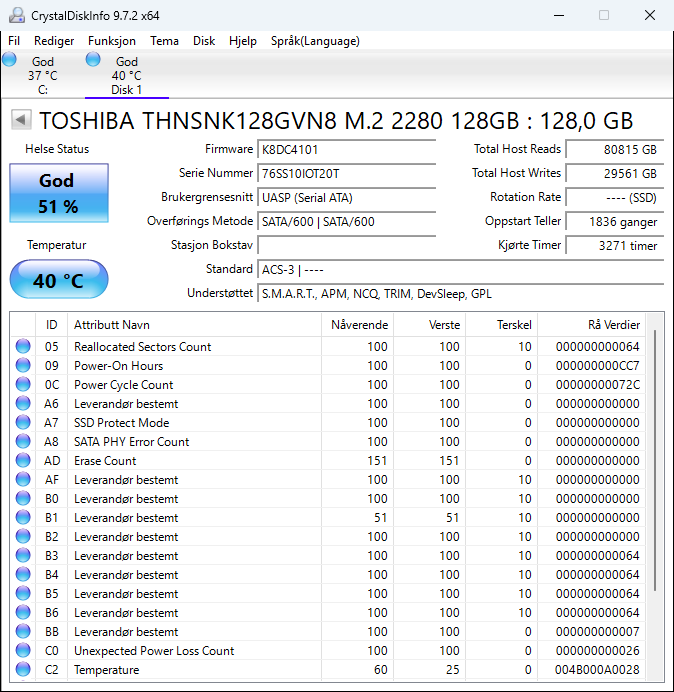Click status icon for BB row
Image resolution: width=674 pixels, height=692 pixels.
pyautogui.click(x=23, y=631)
